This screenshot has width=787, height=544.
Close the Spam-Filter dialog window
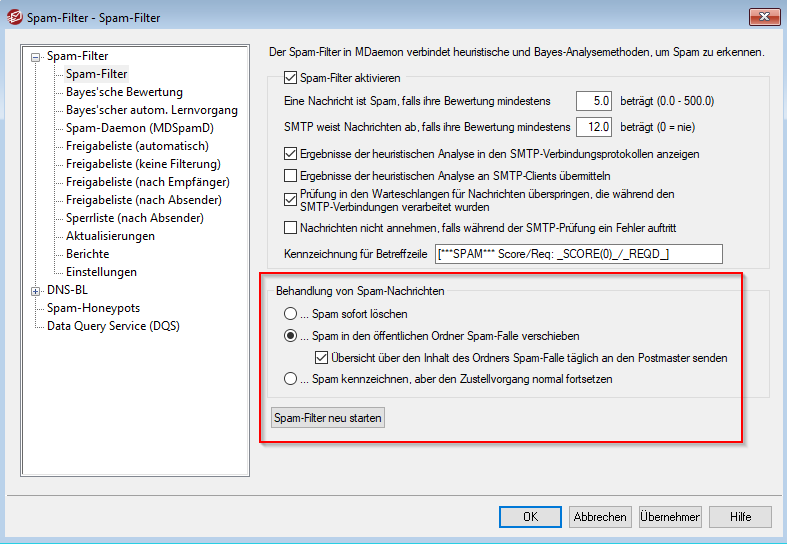pos(762,15)
